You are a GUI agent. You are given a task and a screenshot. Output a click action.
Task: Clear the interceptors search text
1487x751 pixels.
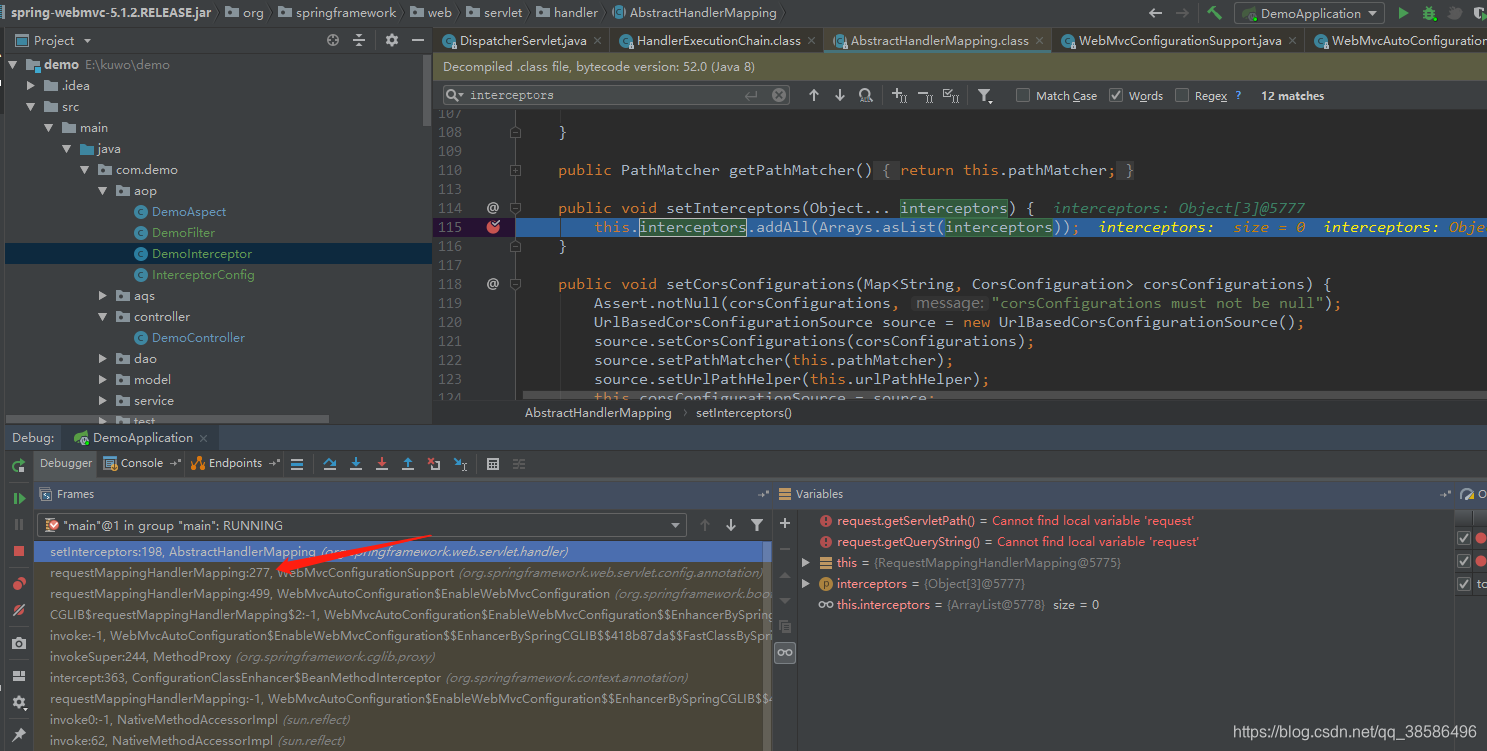pyautogui.click(x=779, y=95)
